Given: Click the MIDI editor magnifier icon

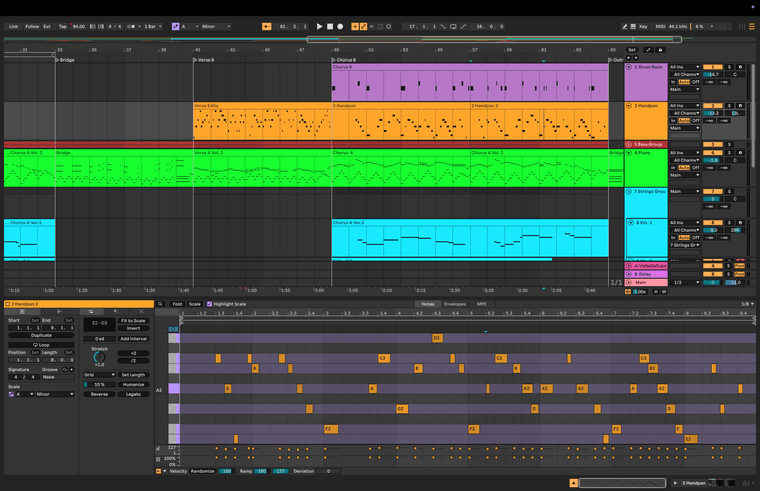Looking at the screenshot, I should click(x=160, y=304).
